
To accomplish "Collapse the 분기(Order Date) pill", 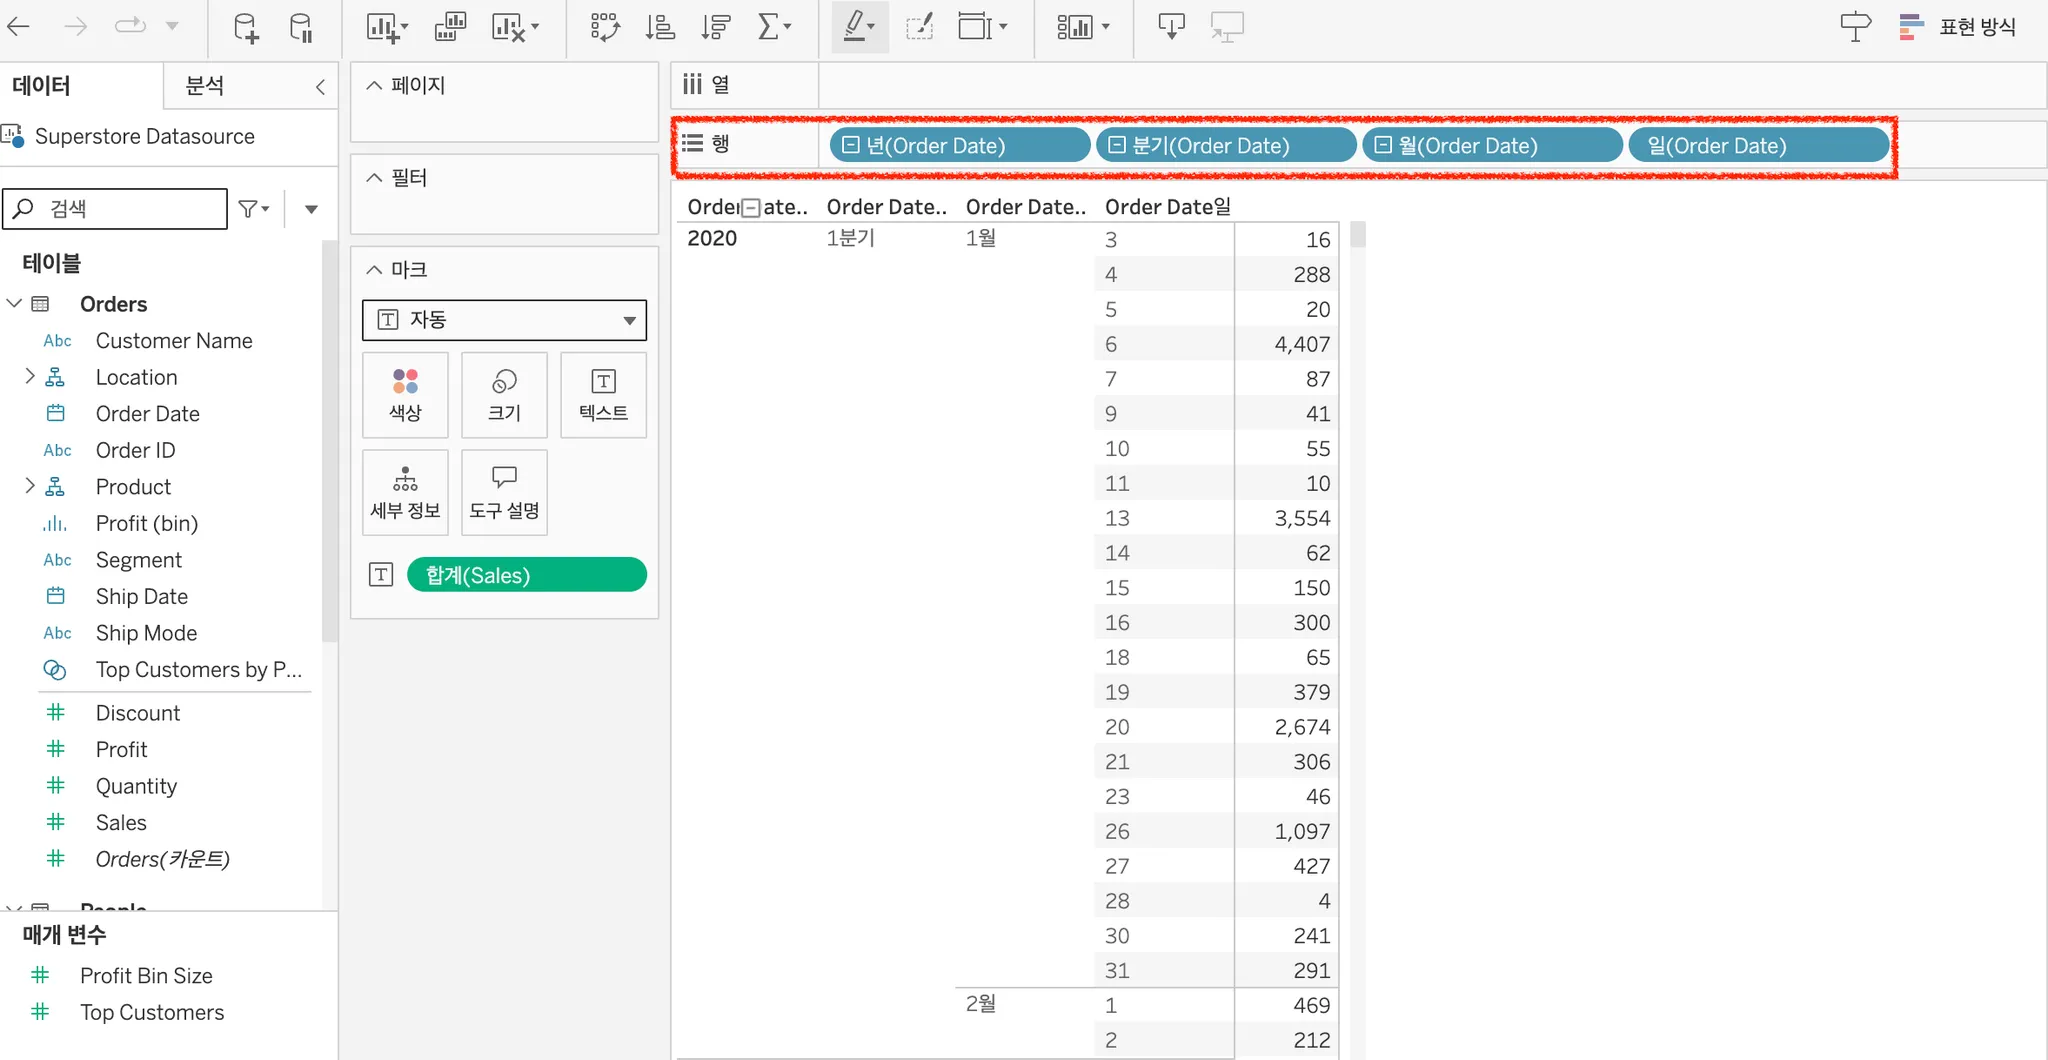I will 1117,145.
